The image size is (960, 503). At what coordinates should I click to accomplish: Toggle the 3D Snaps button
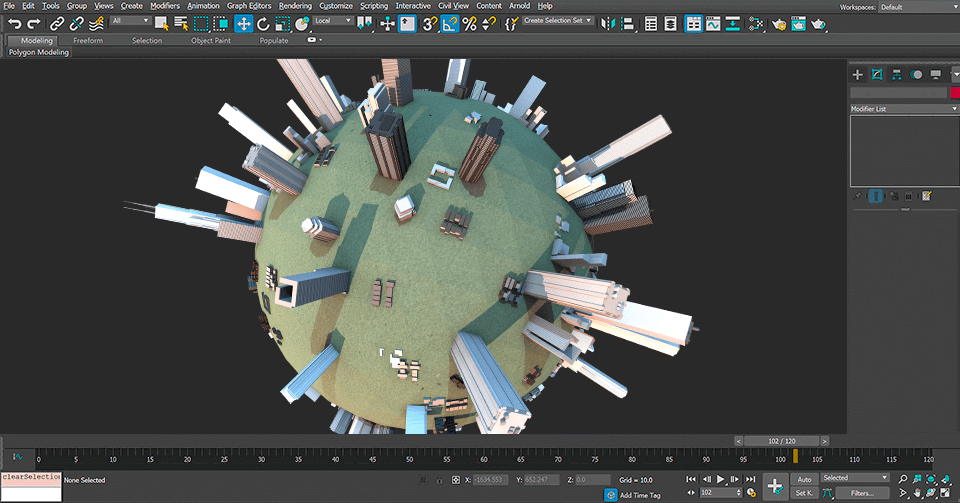tap(430, 24)
